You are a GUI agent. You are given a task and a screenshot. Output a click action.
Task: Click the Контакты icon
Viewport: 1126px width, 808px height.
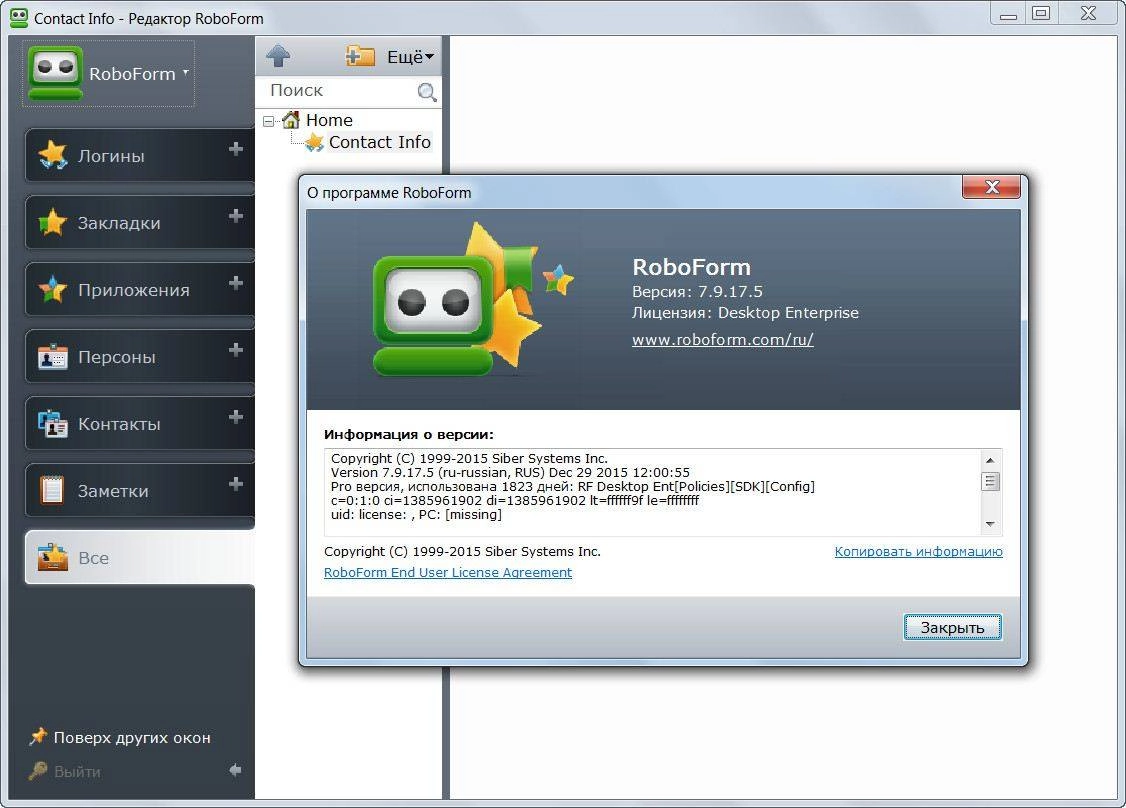(52, 423)
